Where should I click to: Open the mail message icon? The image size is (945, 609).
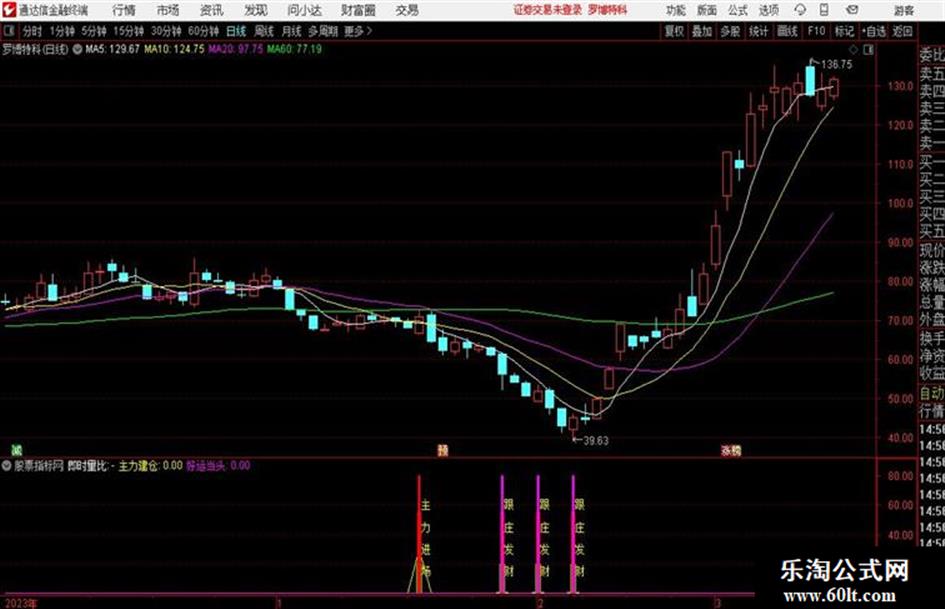[852, 10]
